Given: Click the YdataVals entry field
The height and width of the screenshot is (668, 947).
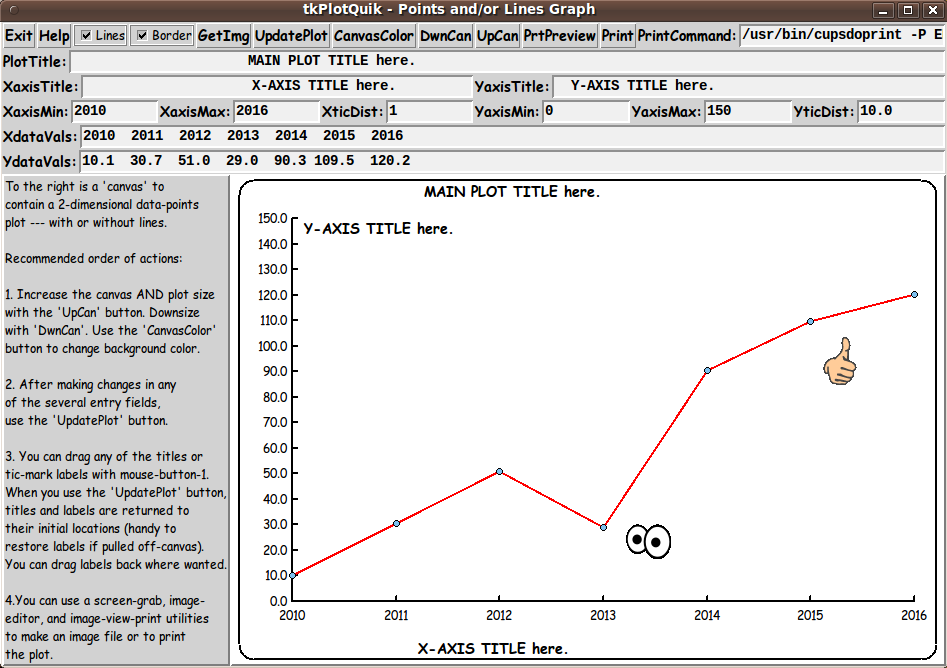Looking at the screenshot, I should pos(513,161).
